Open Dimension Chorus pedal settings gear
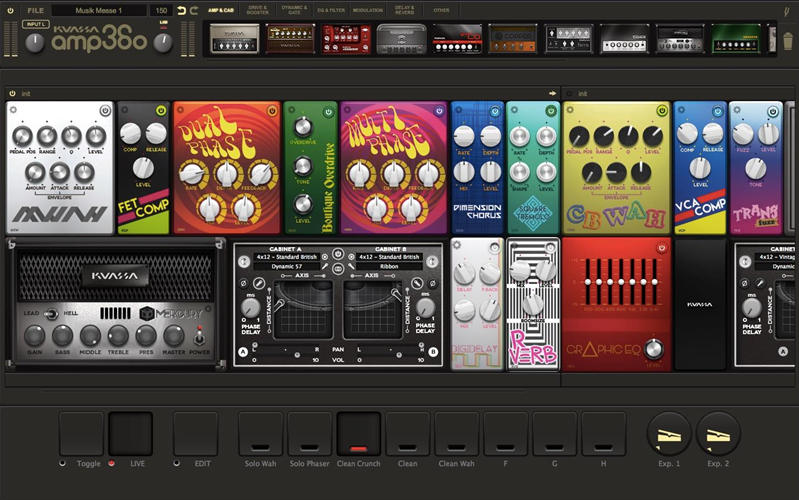Image resolution: width=799 pixels, height=500 pixels. click(x=459, y=110)
